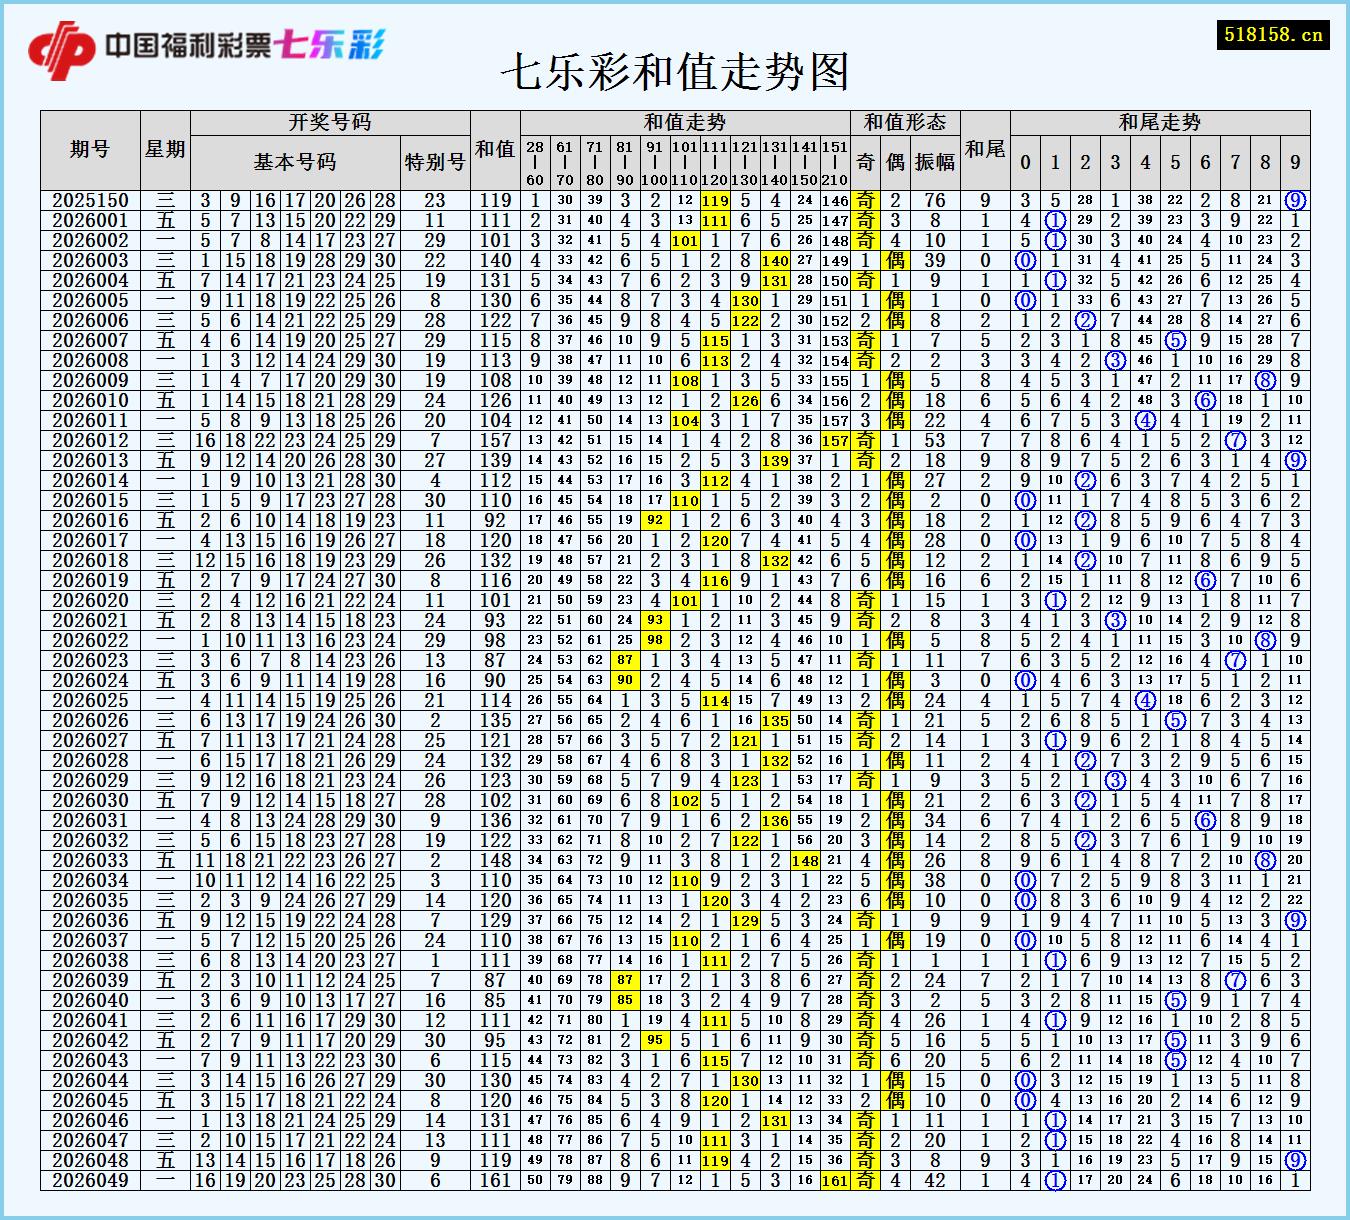The image size is (1350, 1220).
Task: Click the 基本号码 sub-header
Action: (295, 163)
